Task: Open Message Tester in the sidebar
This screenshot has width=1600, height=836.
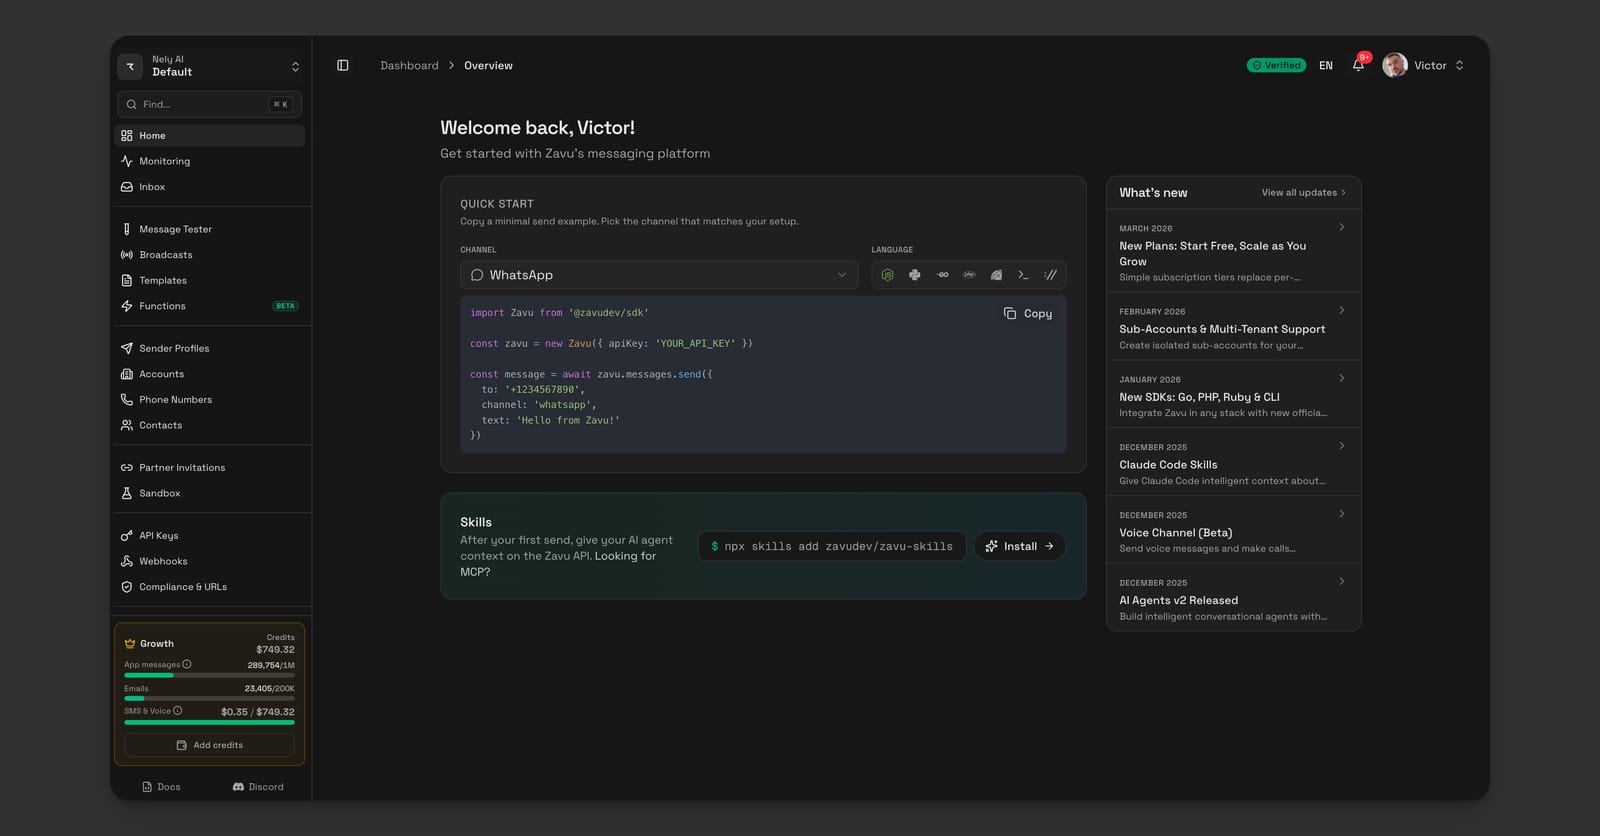Action: (x=210, y=229)
